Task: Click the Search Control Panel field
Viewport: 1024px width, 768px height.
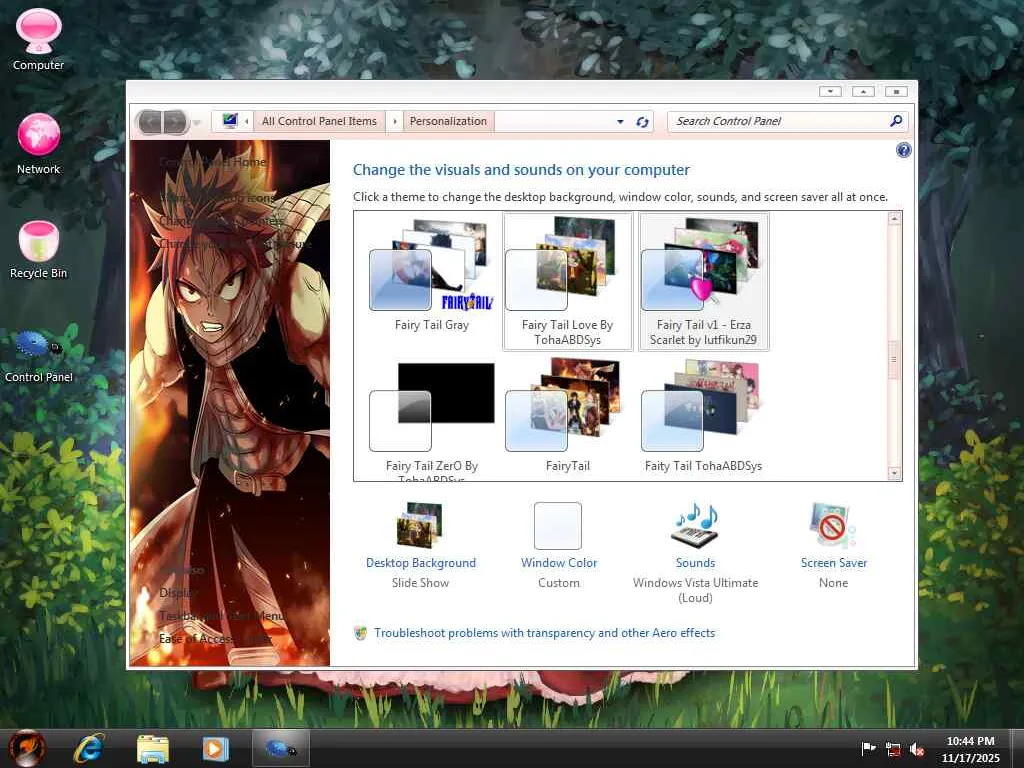Action: point(777,121)
